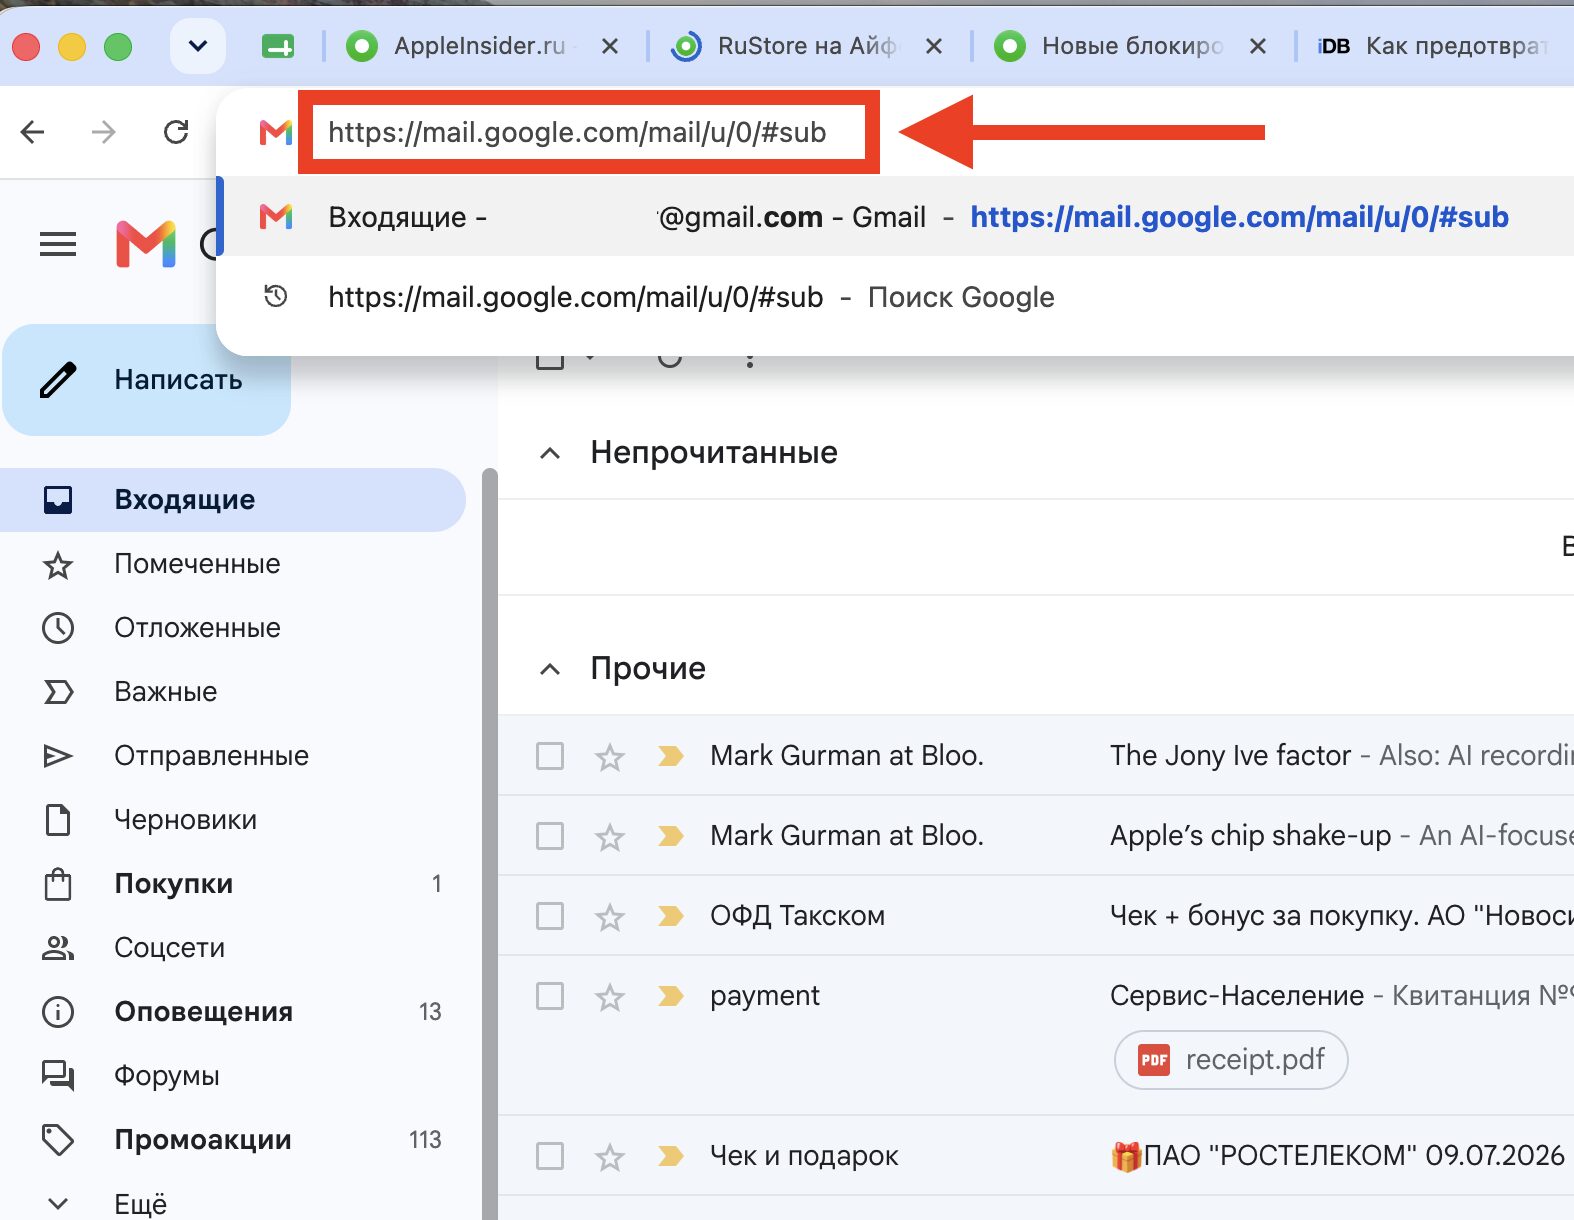The image size is (1574, 1220).
Task: Open the Черновики drafts folder
Action: pos(233,820)
